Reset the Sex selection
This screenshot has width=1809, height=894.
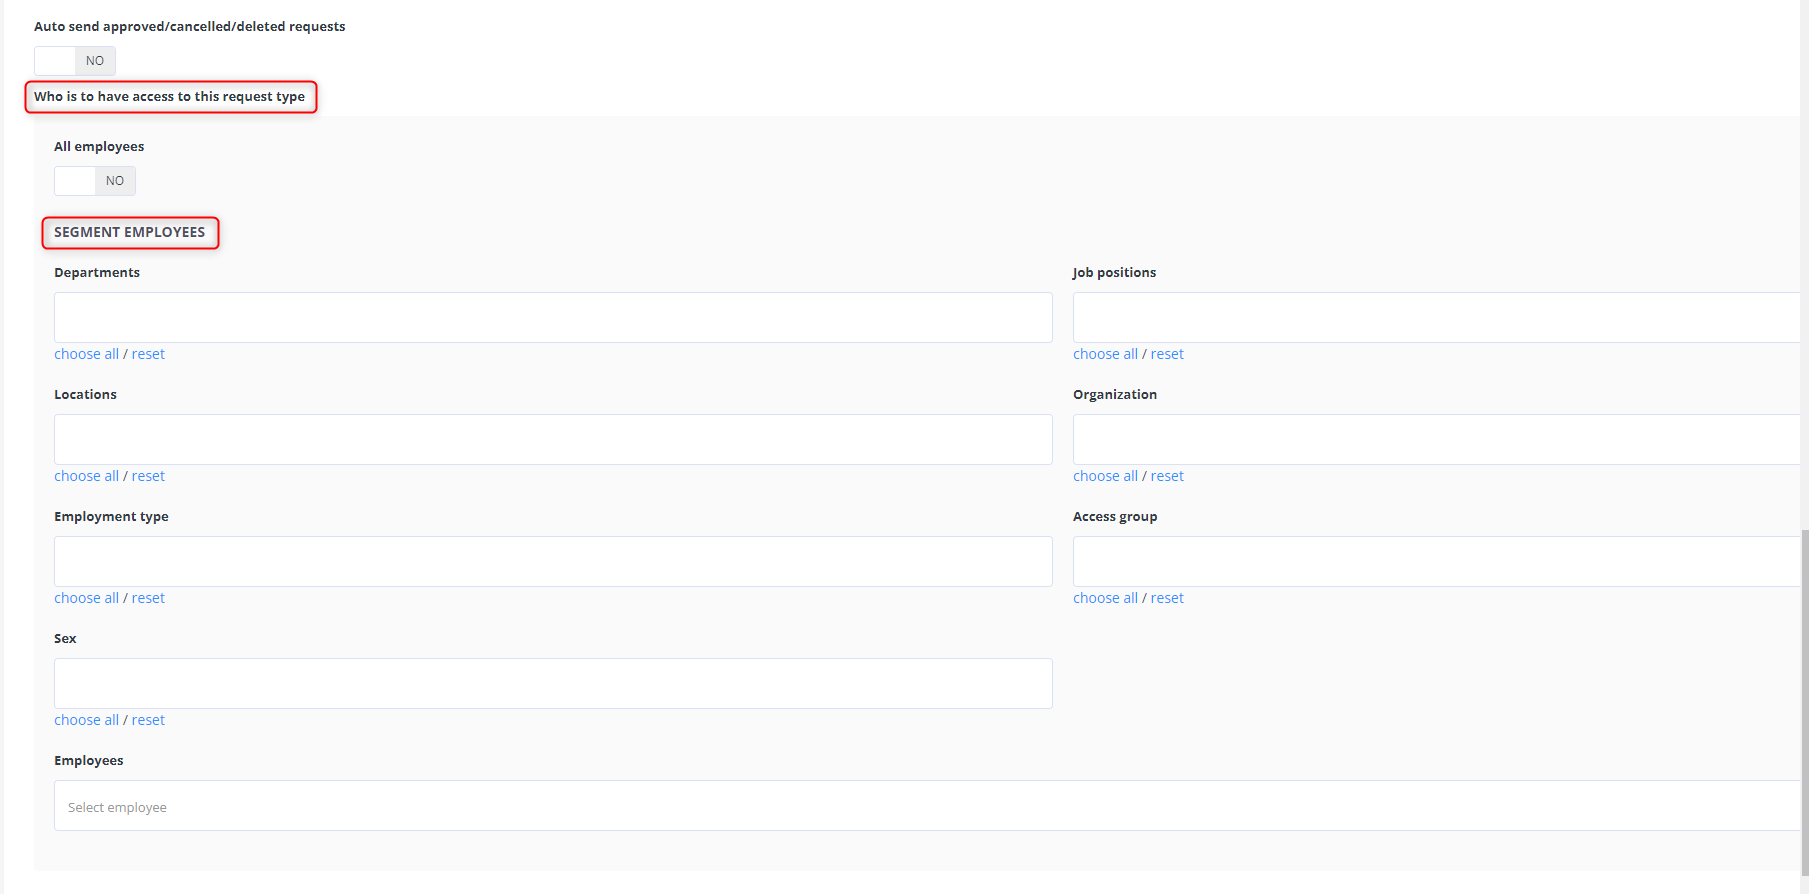[x=148, y=720]
